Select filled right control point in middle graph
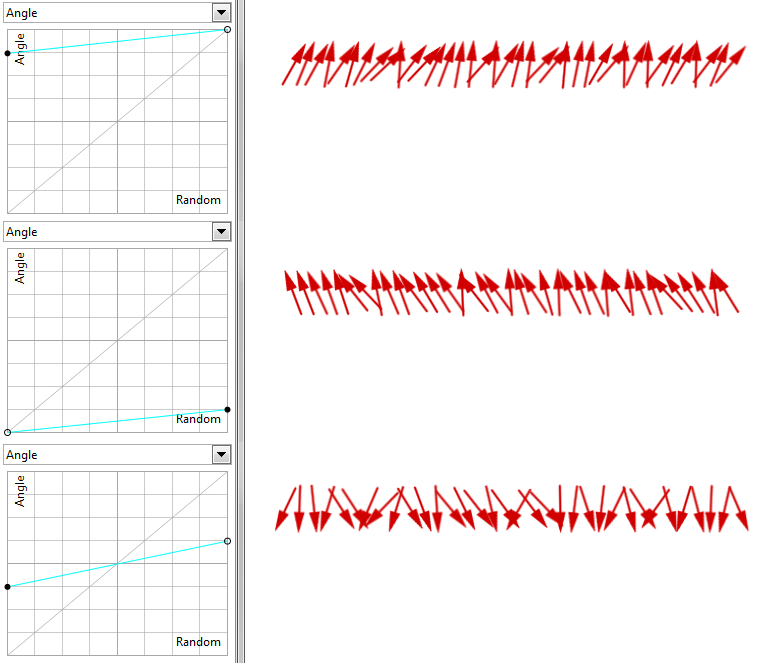The height and width of the screenshot is (663, 774). [227, 409]
